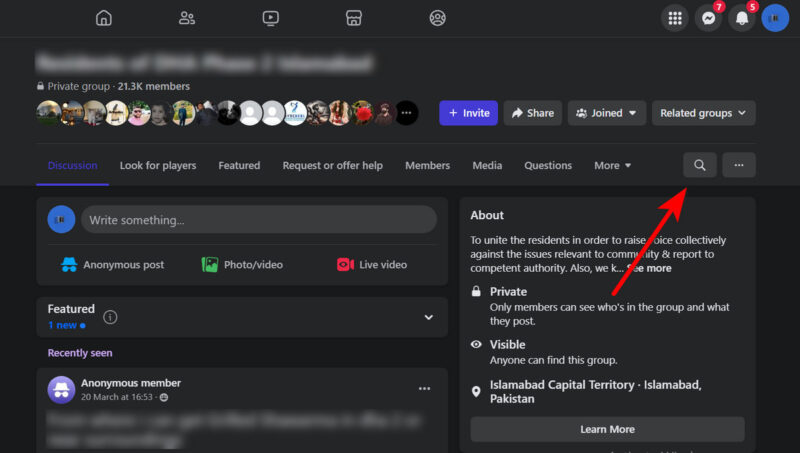Open the Watch video icon
800x453 pixels.
tap(270, 18)
